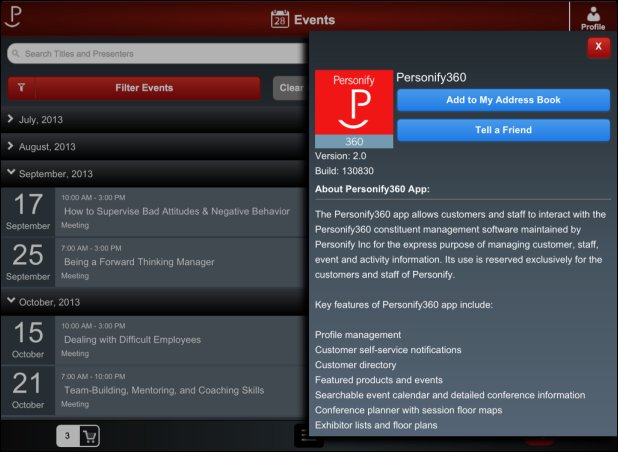Image resolution: width=618 pixels, height=452 pixels.
Task: Click Version: 2.0 text
Action: [341, 156]
